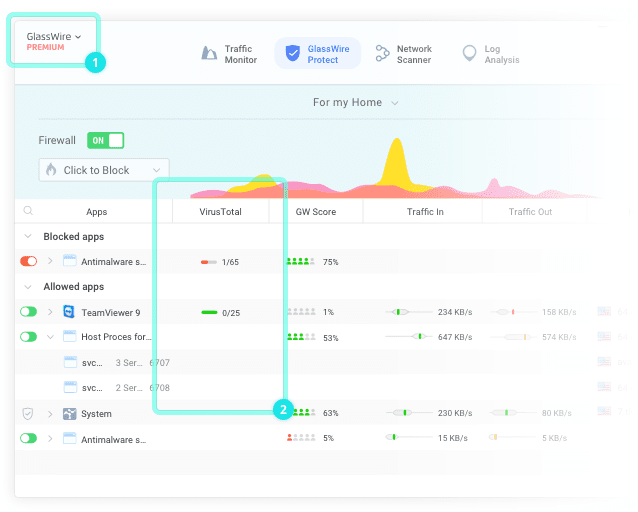The image size is (638, 512).
Task: Sort by the Apps column header
Action: pos(96,212)
